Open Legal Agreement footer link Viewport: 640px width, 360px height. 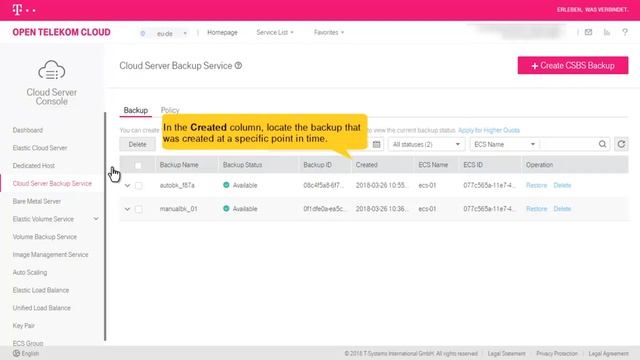click(x=609, y=353)
